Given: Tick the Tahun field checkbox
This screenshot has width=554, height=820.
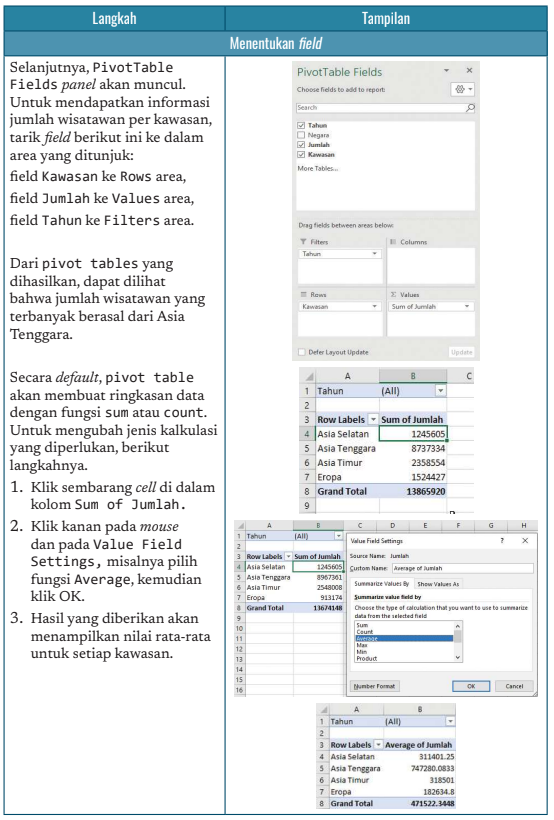Looking at the screenshot, I should pyautogui.click(x=301, y=126).
